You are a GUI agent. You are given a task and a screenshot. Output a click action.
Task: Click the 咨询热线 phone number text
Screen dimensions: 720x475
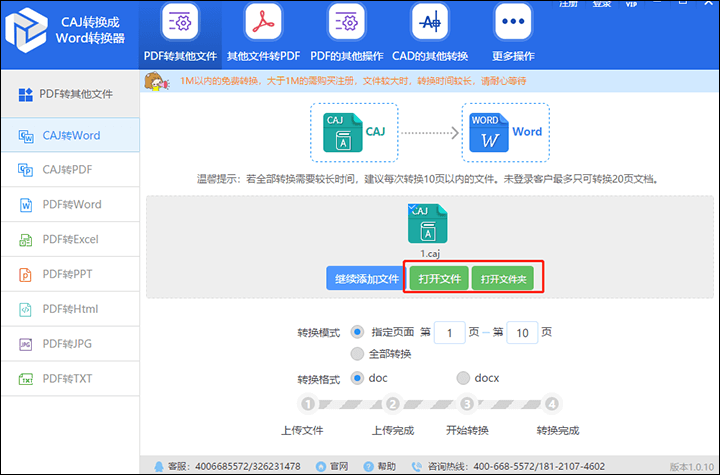pos(516,467)
